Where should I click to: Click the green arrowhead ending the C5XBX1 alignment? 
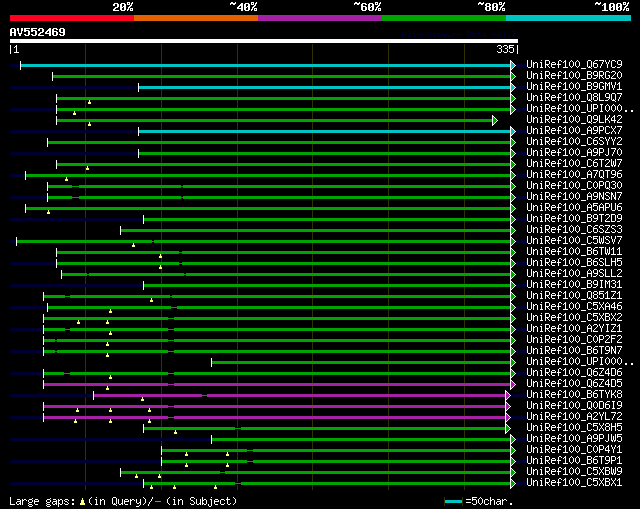513,484
